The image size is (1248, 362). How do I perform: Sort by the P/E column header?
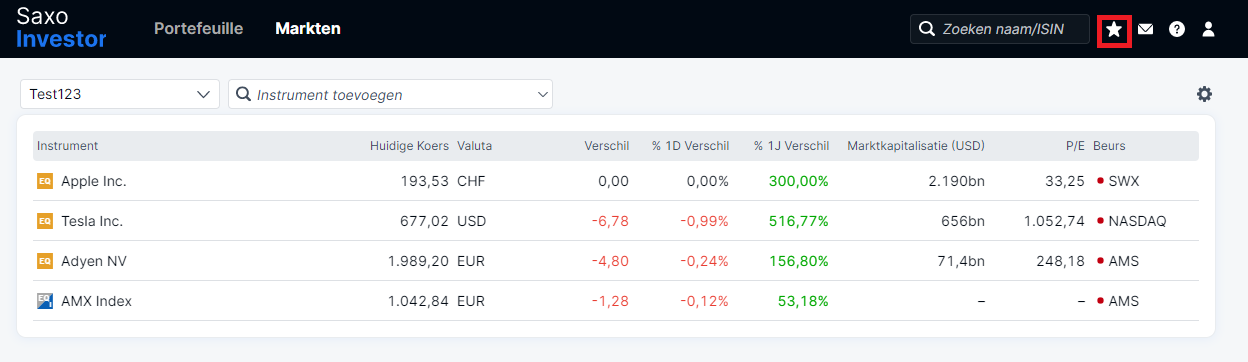click(1075, 146)
